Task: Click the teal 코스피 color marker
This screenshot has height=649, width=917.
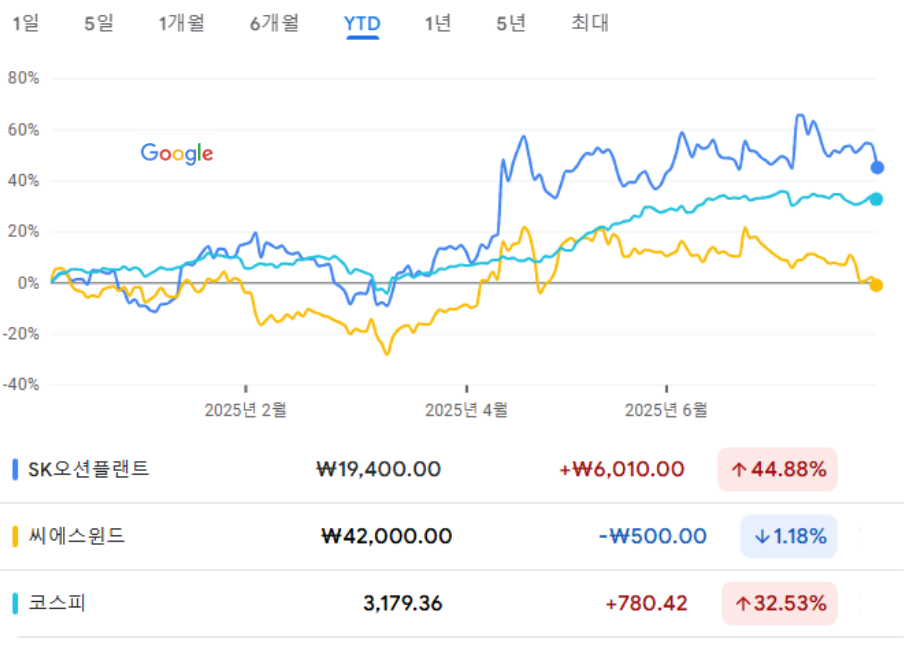Action: click(x=15, y=603)
